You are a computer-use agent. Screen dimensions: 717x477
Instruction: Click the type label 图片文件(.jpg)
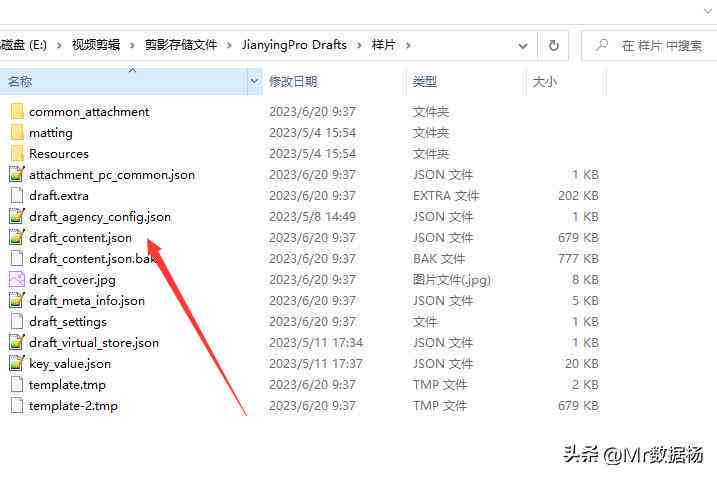[452, 279]
